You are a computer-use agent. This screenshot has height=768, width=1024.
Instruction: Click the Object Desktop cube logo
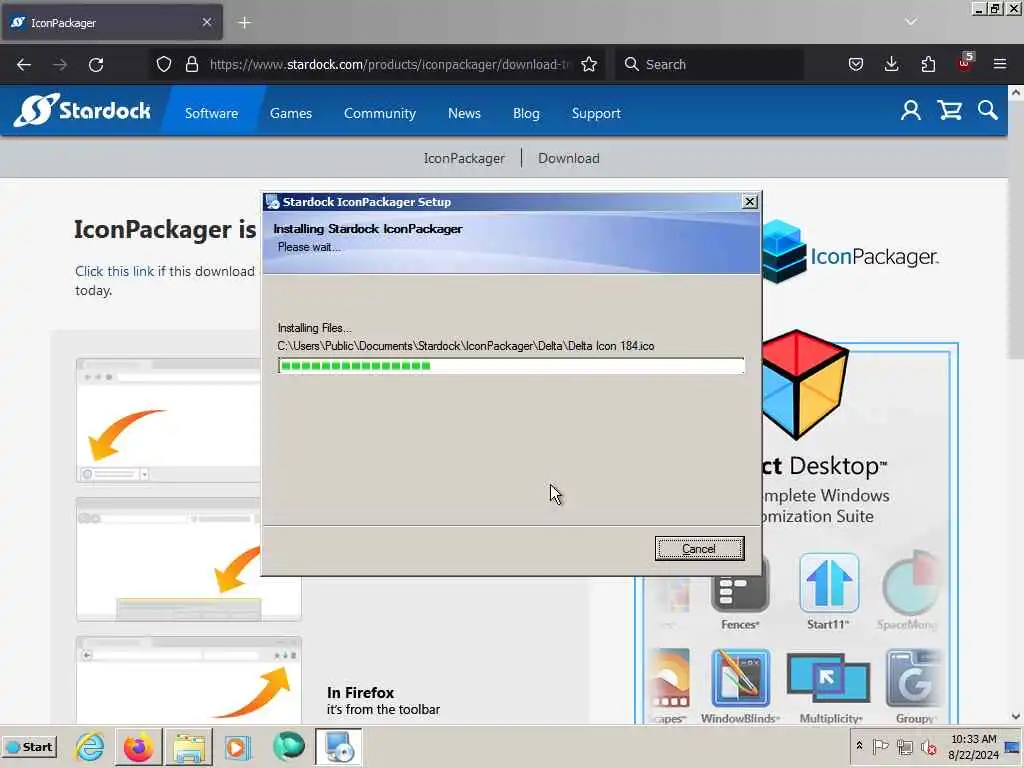pos(805,383)
